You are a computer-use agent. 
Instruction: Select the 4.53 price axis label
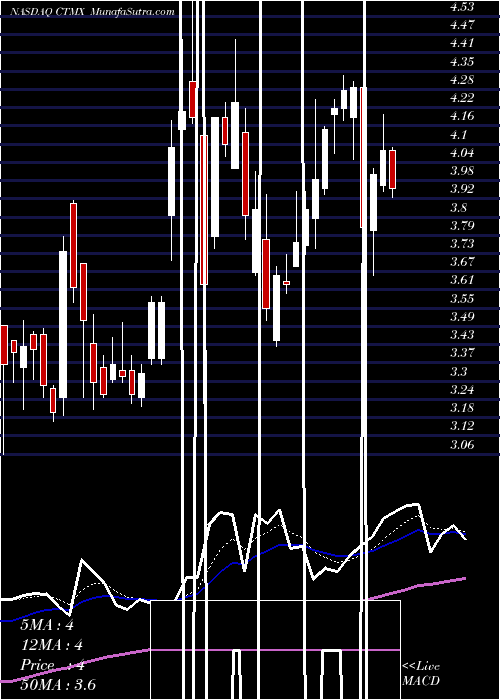(x=462, y=7)
